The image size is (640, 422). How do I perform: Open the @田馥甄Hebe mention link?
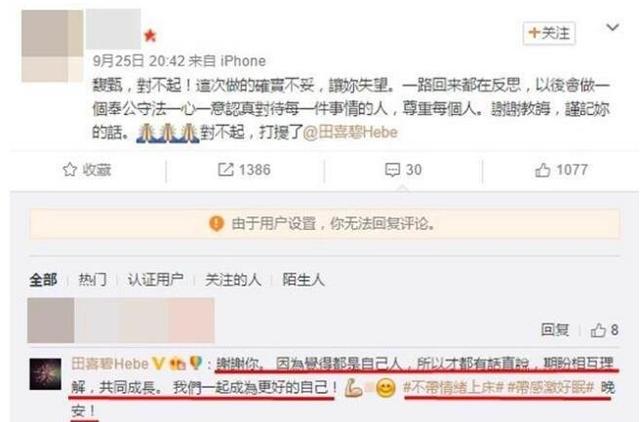[x=351, y=133]
